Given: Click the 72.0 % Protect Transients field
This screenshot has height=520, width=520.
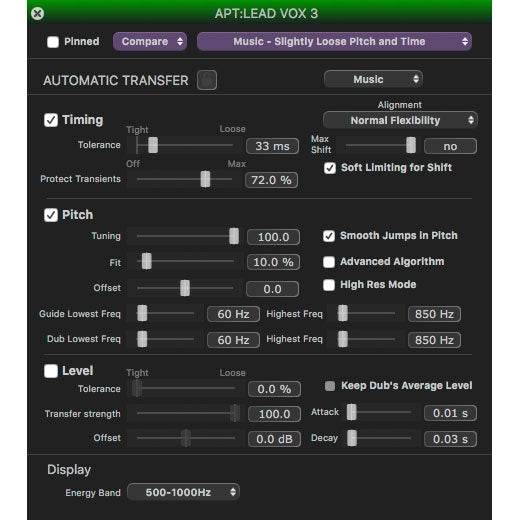Looking at the screenshot, I should [x=271, y=180].
